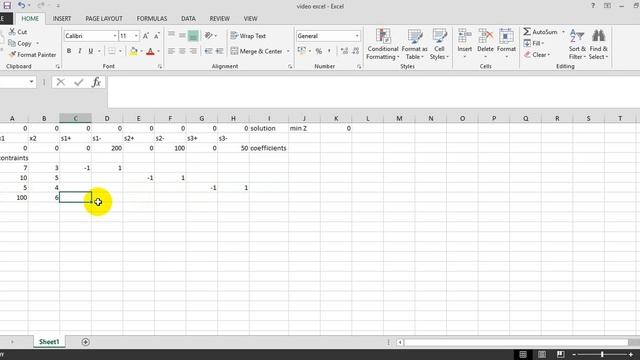Click the Insert Function fx icon

click(96, 82)
